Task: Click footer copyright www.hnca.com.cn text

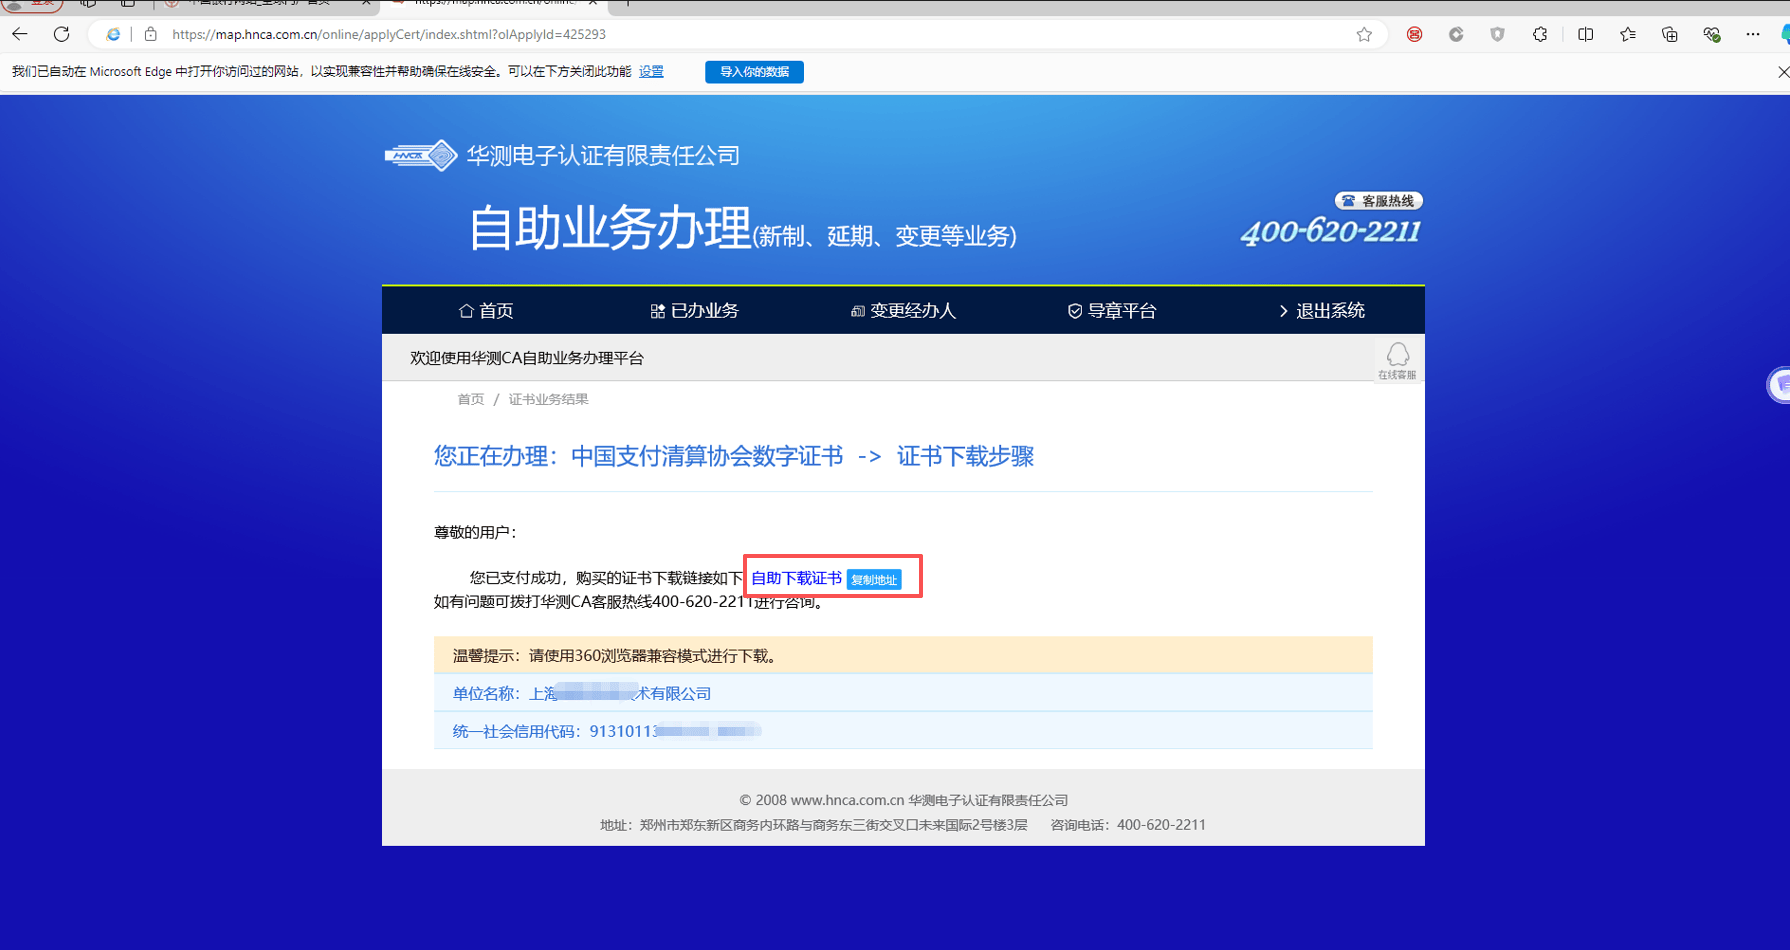Action: (x=903, y=800)
